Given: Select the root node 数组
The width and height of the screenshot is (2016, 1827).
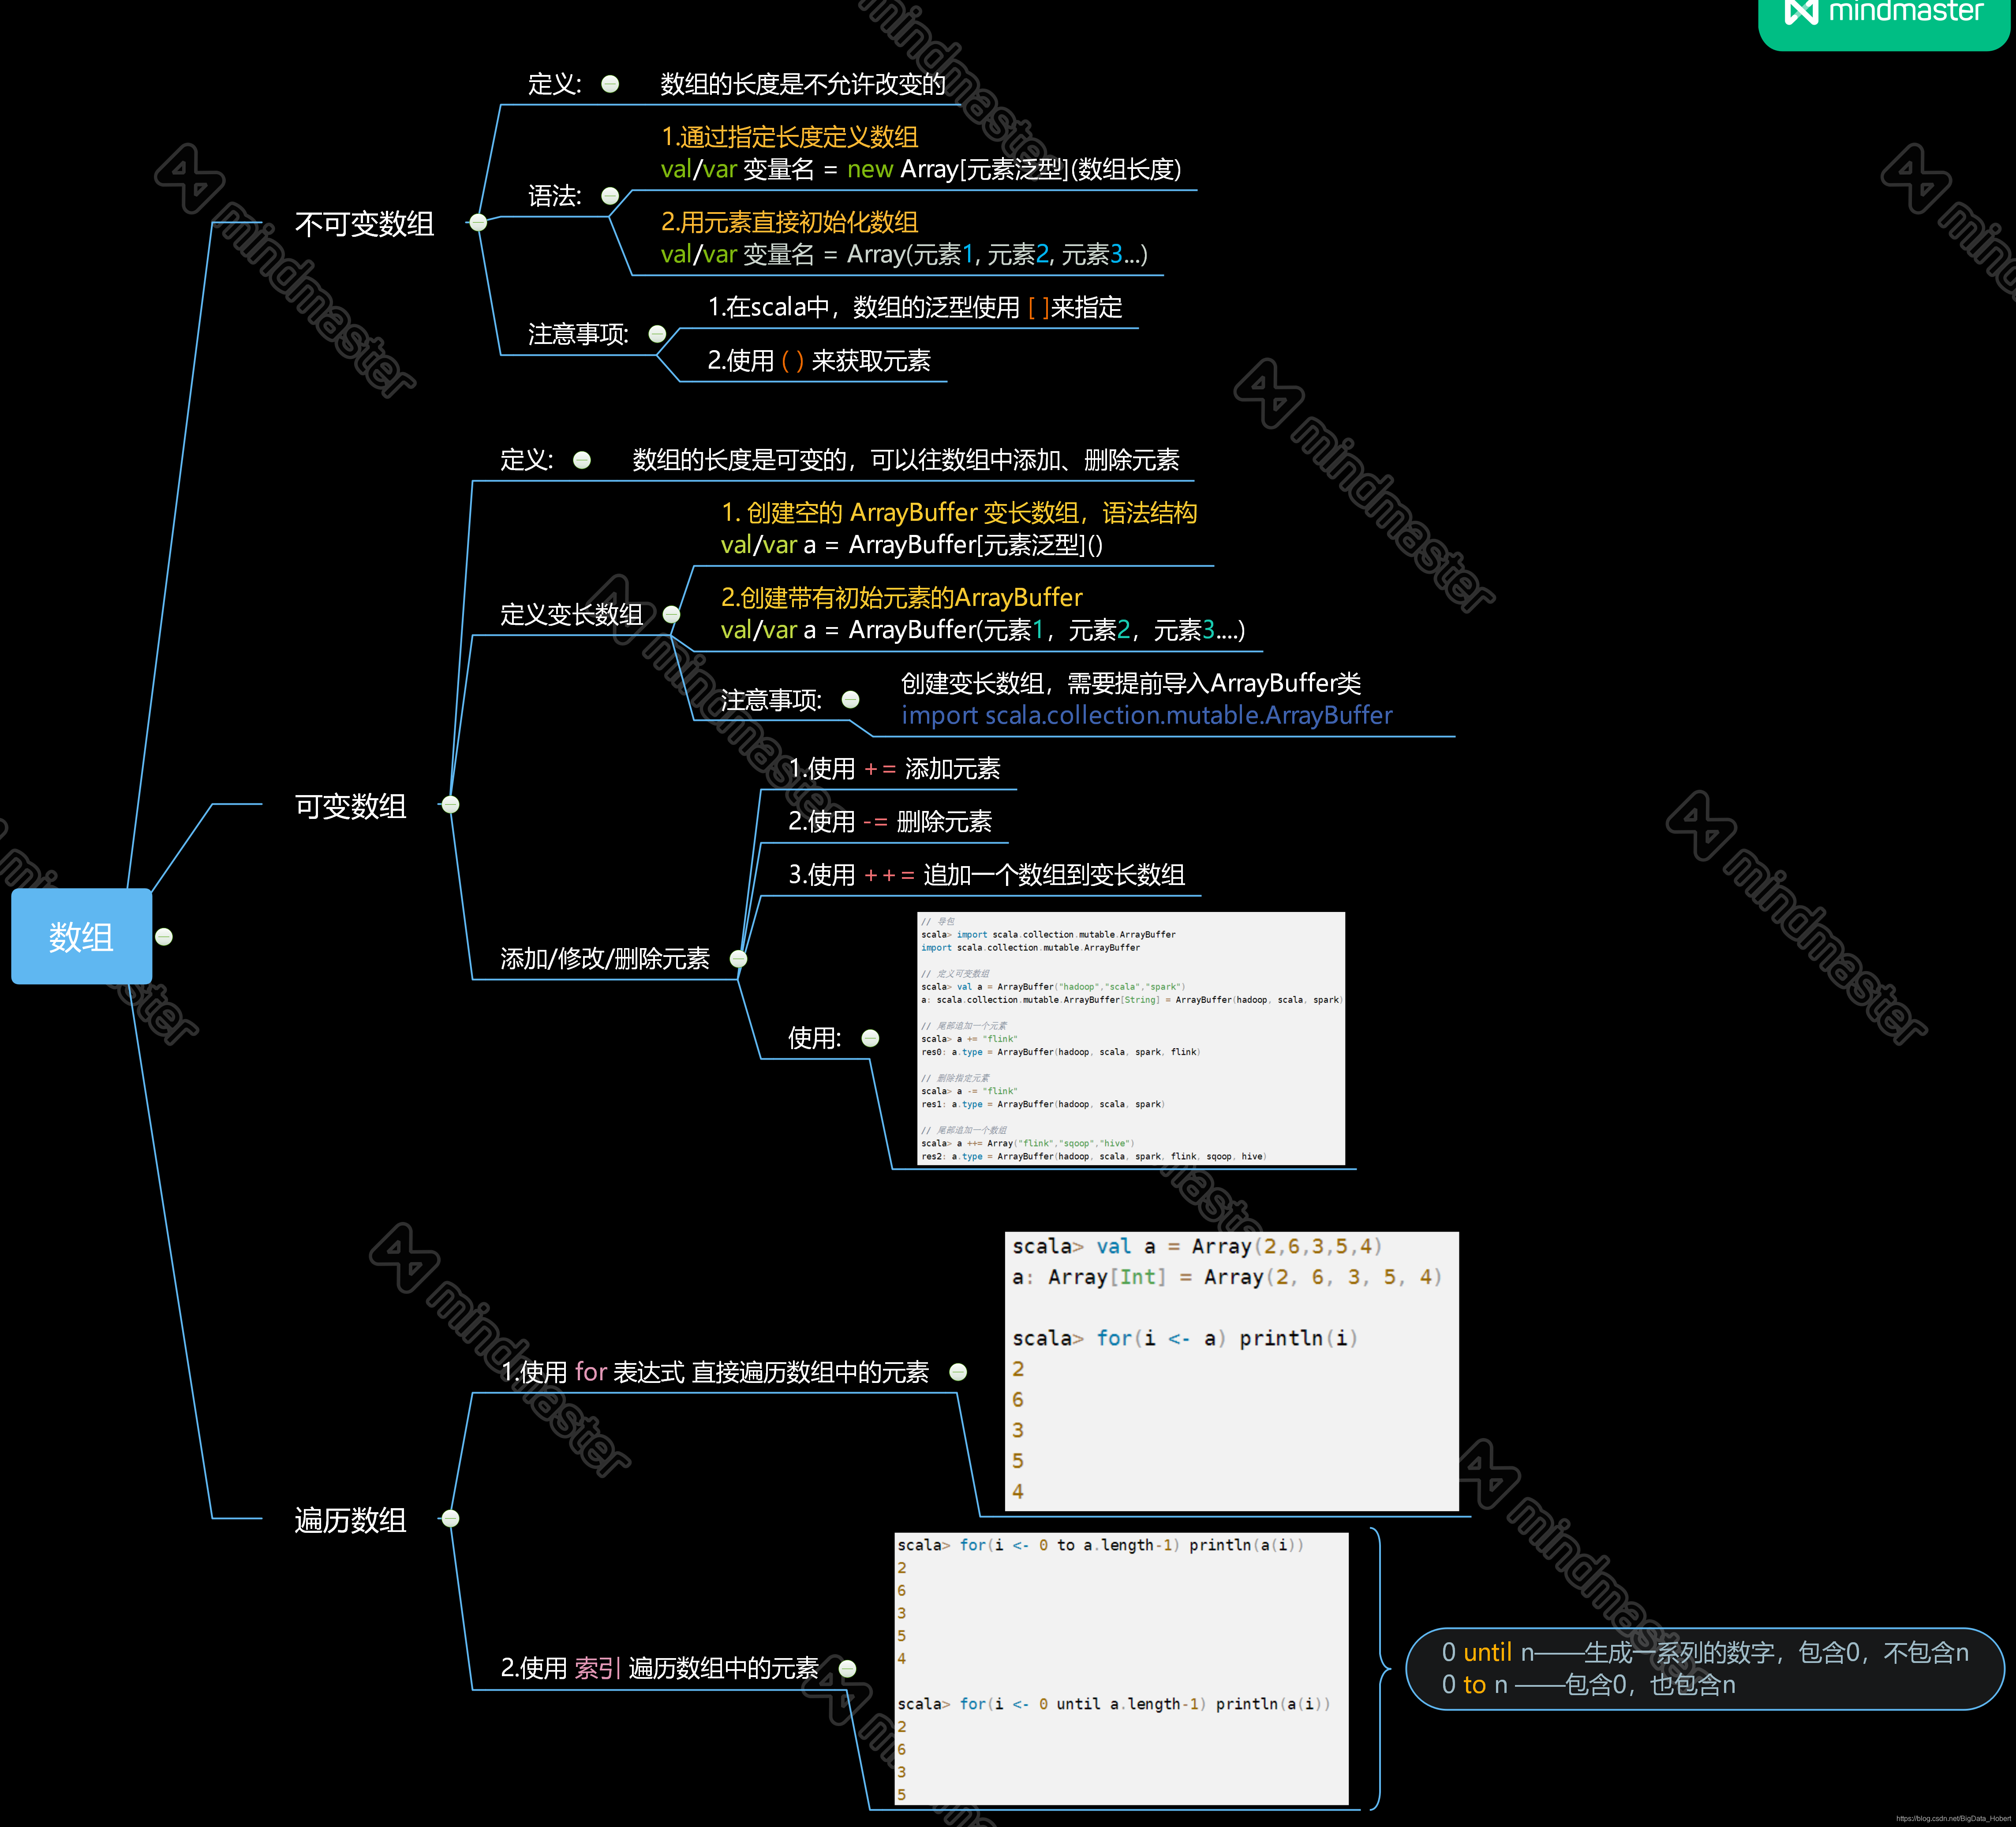Looking at the screenshot, I should tap(81, 936).
